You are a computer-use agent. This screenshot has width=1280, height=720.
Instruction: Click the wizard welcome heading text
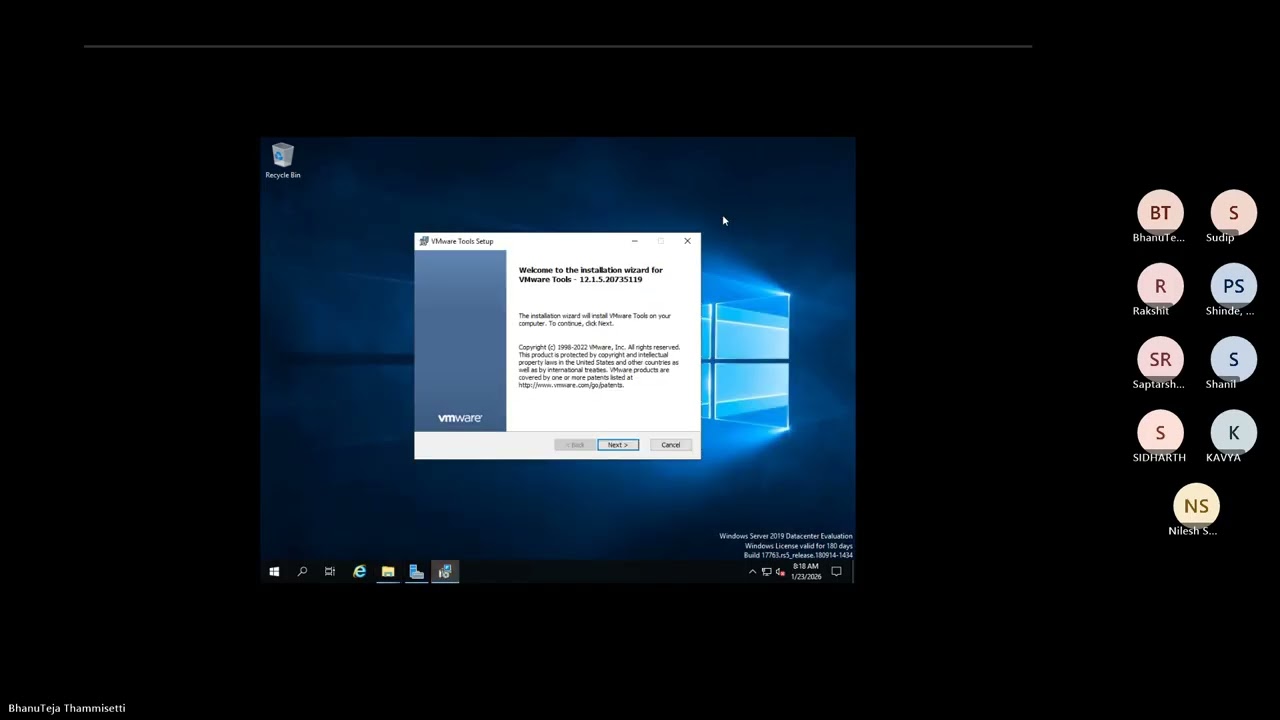(591, 274)
